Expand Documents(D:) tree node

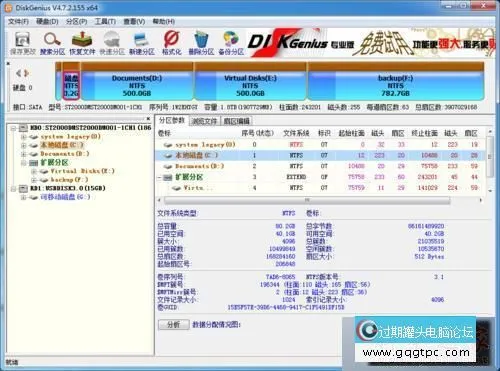tap(23, 154)
